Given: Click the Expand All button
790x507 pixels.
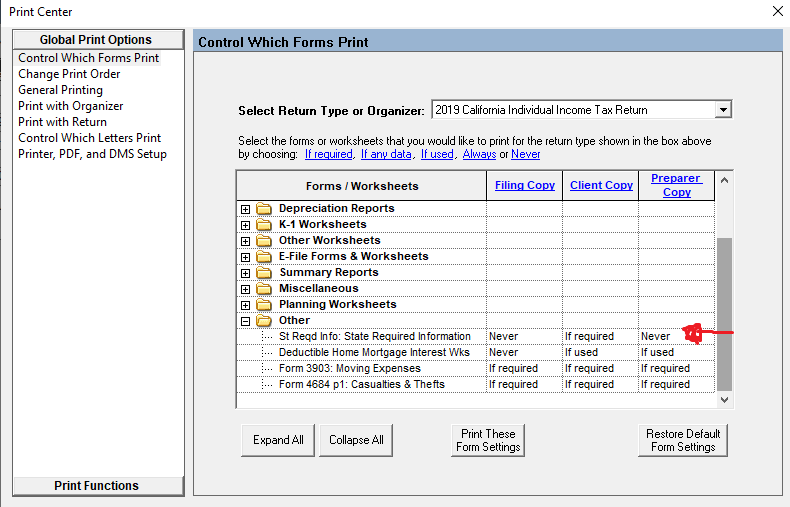Looking at the screenshot, I should pyautogui.click(x=277, y=440).
